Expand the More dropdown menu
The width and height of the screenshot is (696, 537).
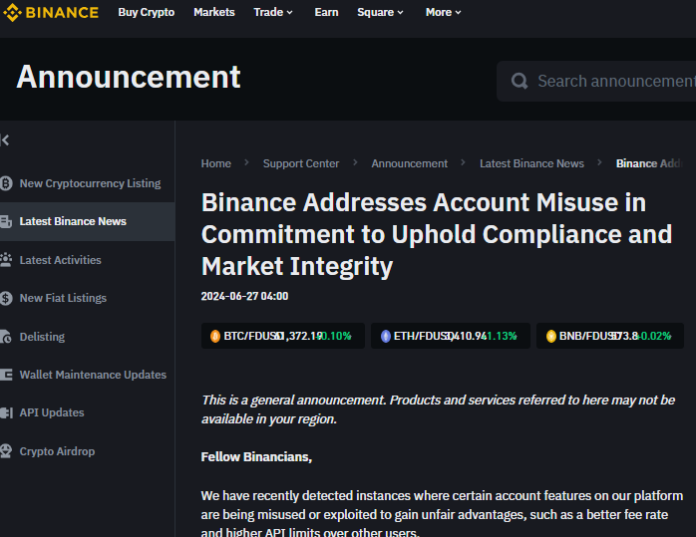(443, 12)
